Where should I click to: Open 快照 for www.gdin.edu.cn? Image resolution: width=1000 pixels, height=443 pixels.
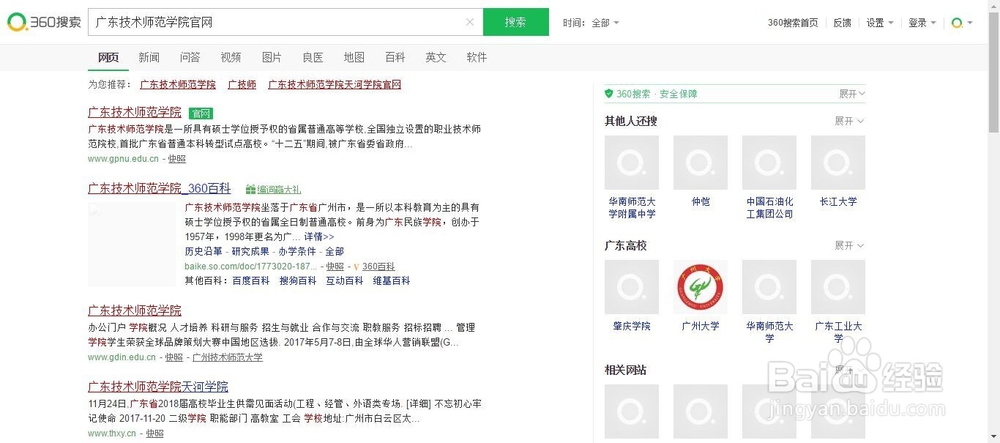pyautogui.click(x=173, y=358)
